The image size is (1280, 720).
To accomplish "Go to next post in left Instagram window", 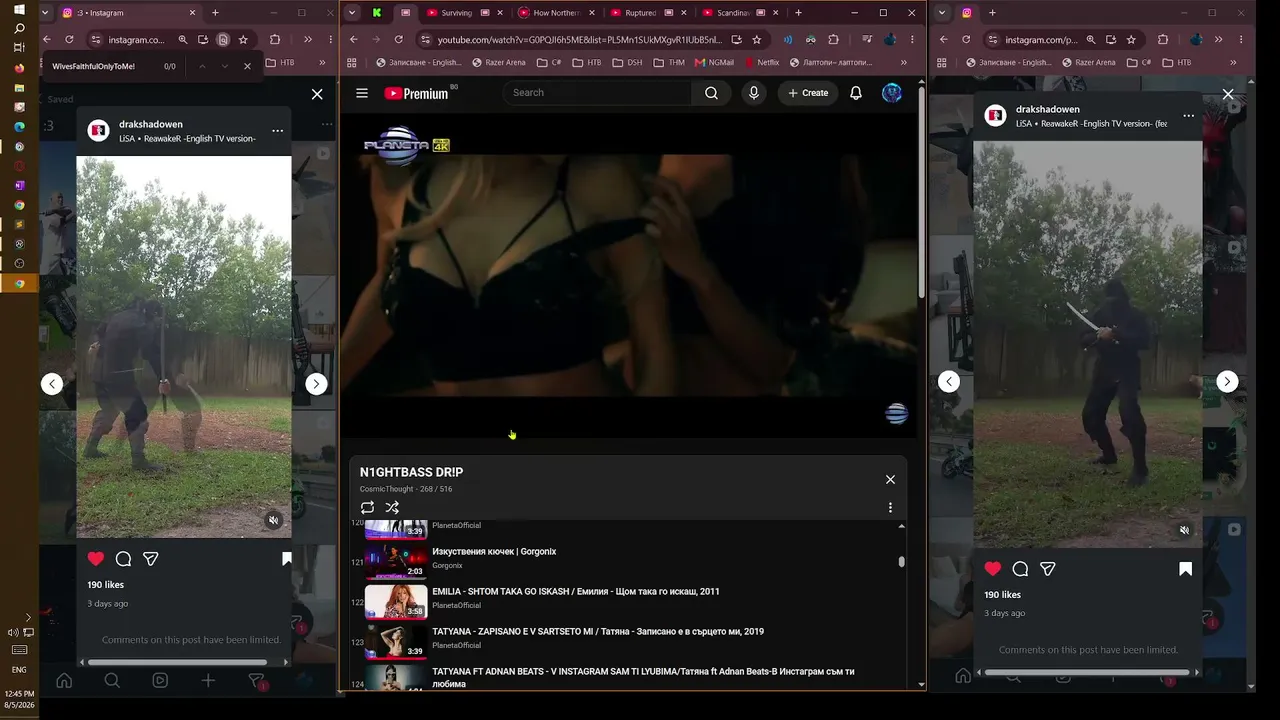I will [x=316, y=383].
